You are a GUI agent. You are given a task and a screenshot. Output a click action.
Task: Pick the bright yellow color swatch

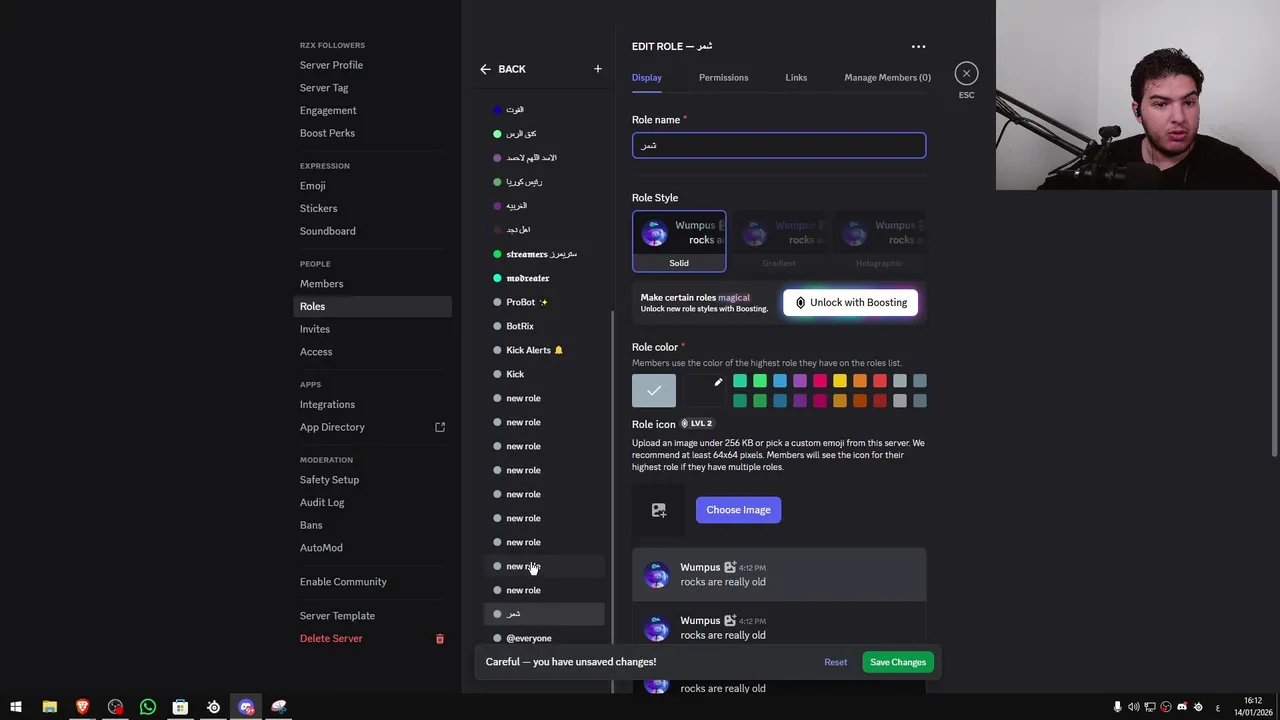(840, 381)
